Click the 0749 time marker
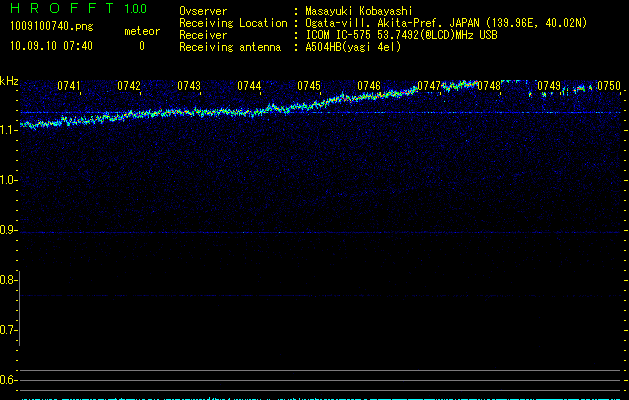629x400 pixels. pos(549,86)
